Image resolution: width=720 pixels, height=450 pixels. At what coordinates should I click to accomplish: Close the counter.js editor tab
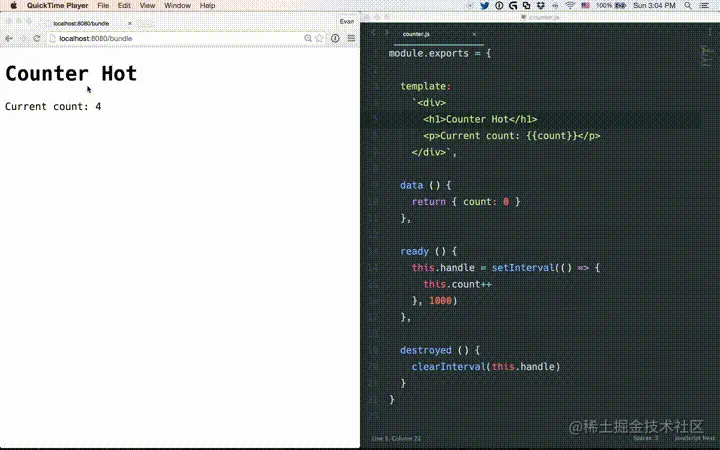coord(474,34)
